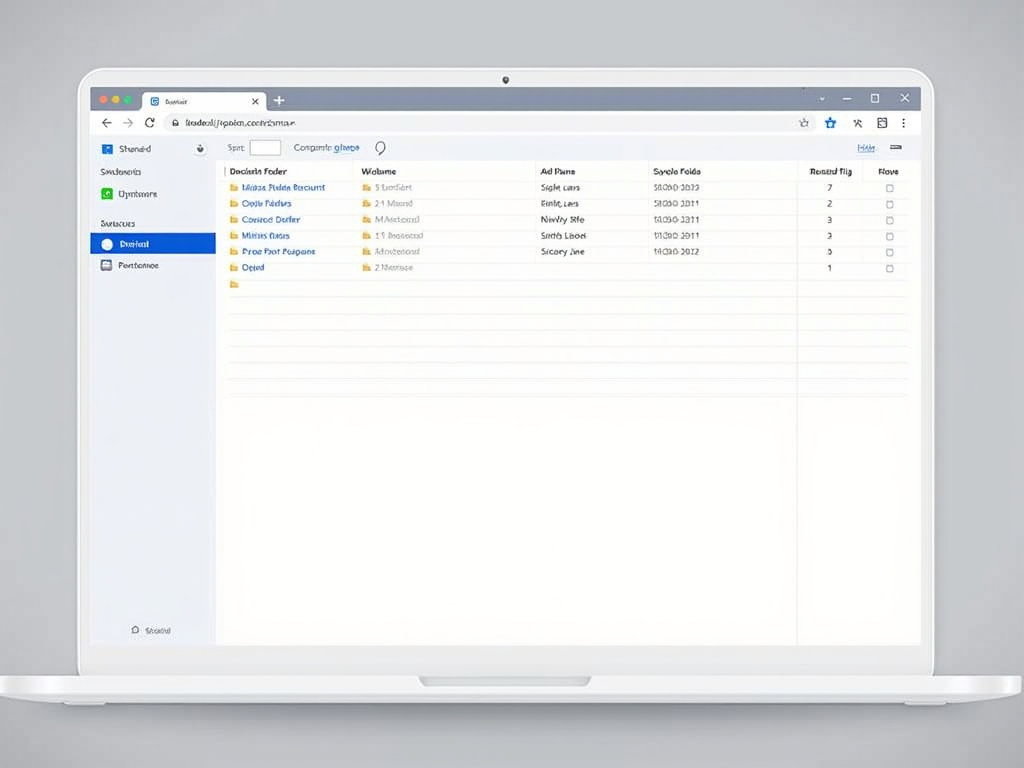Screen dimensions: 1024x768
Task: Click the white circle icon in highlighted sidebar item
Action: [107, 244]
